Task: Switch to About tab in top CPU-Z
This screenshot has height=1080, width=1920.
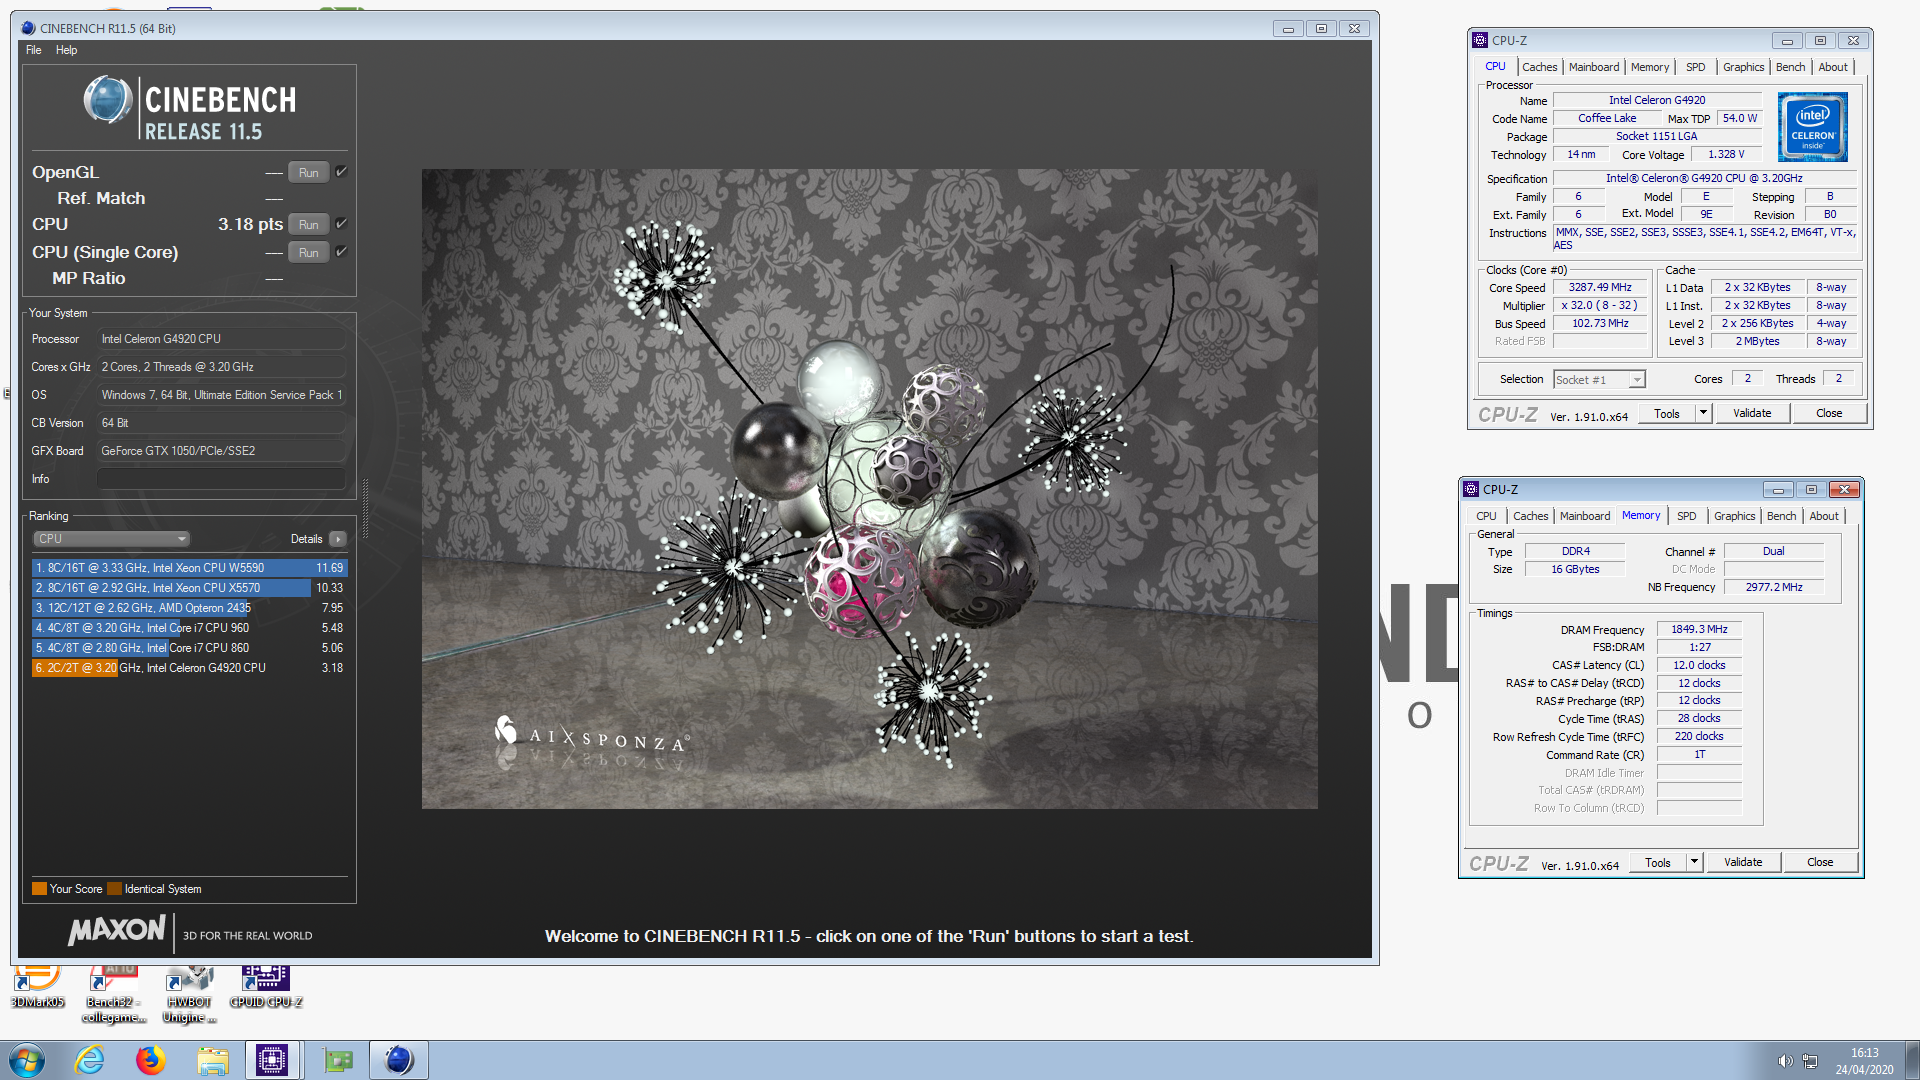Action: [1832, 67]
